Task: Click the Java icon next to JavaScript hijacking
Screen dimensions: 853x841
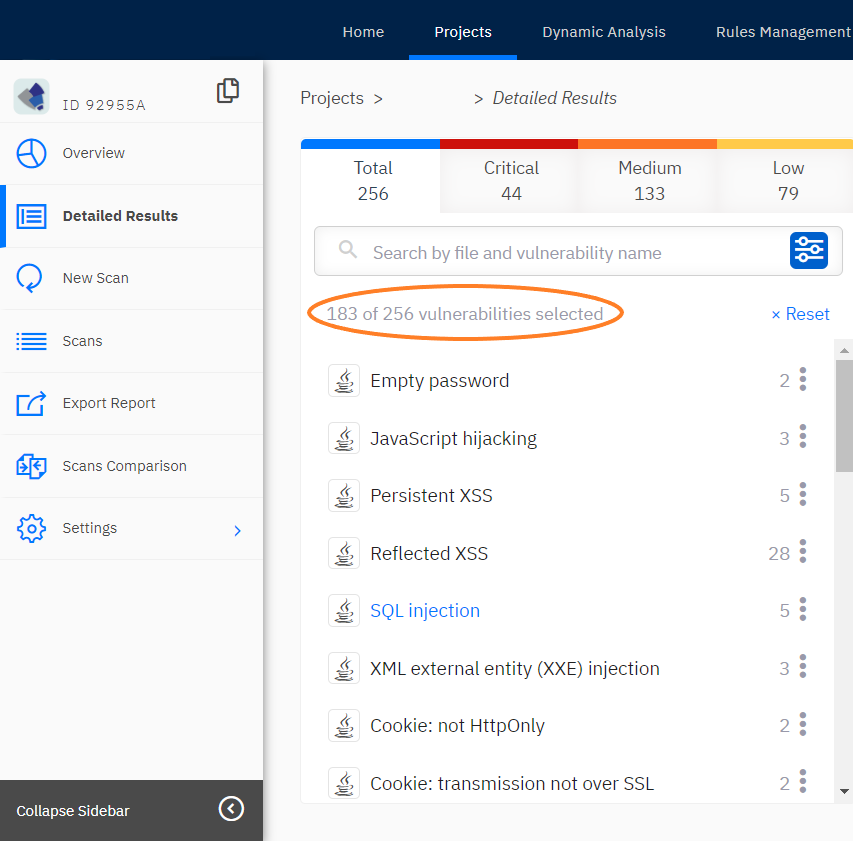Action: [344, 438]
